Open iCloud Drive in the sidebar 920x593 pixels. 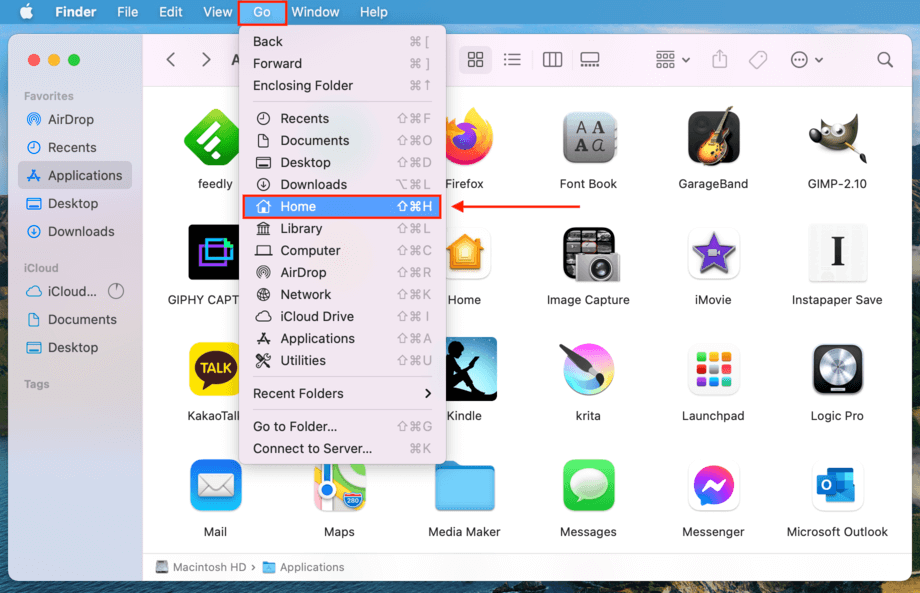click(x=75, y=292)
